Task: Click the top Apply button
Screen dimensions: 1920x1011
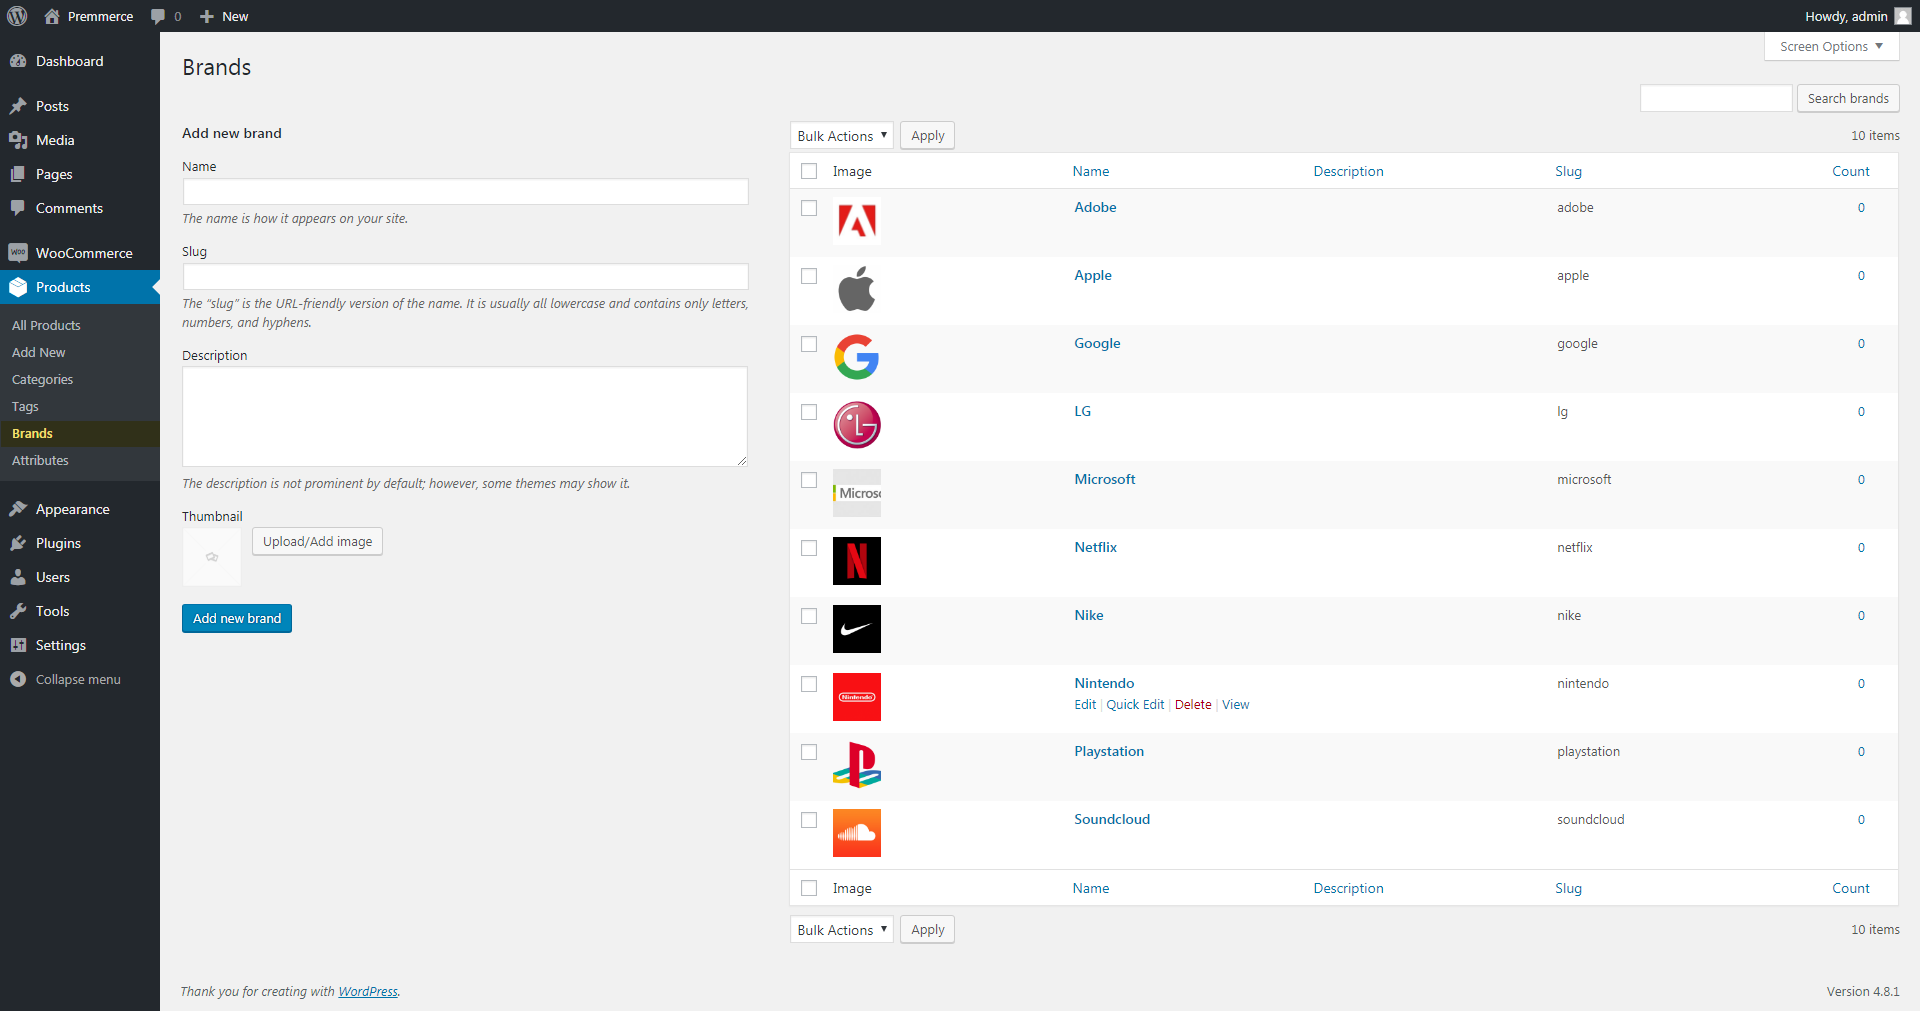Action: click(927, 136)
